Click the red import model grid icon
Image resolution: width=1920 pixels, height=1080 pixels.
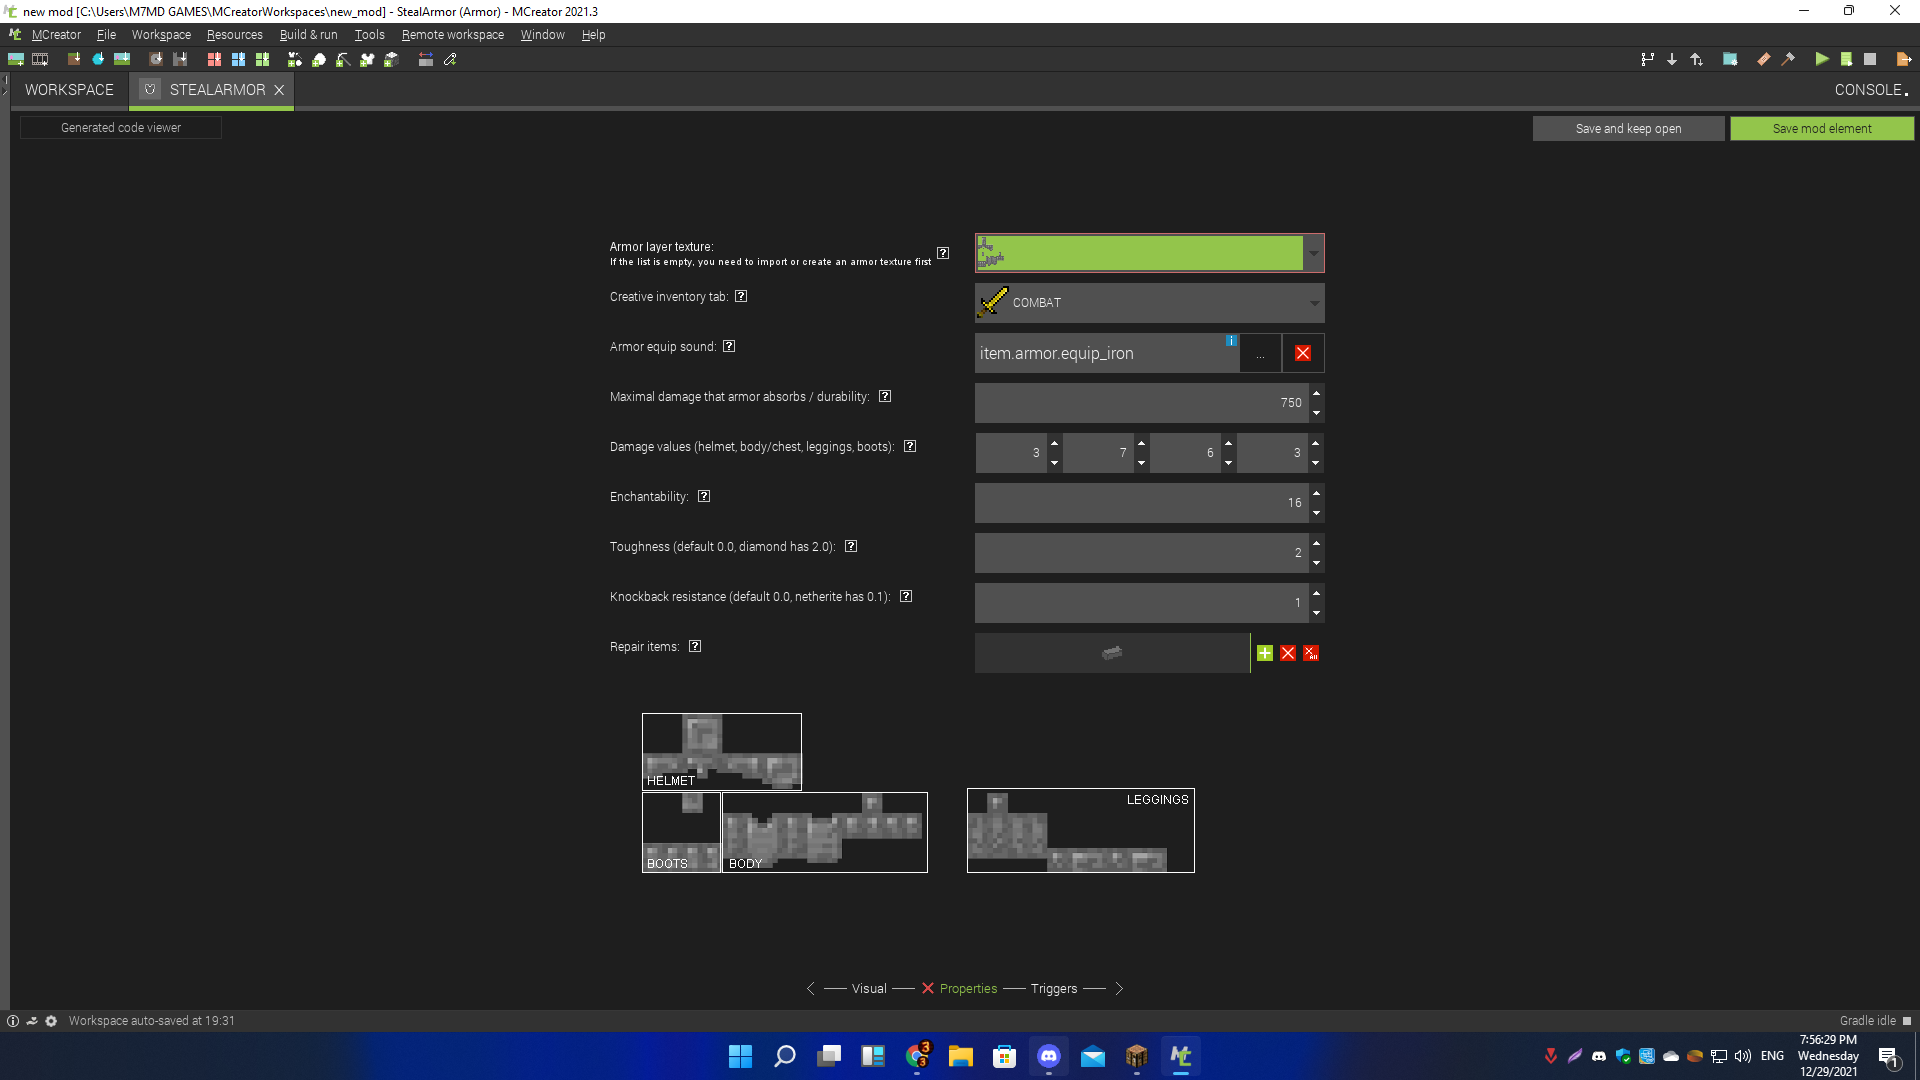tap(214, 60)
